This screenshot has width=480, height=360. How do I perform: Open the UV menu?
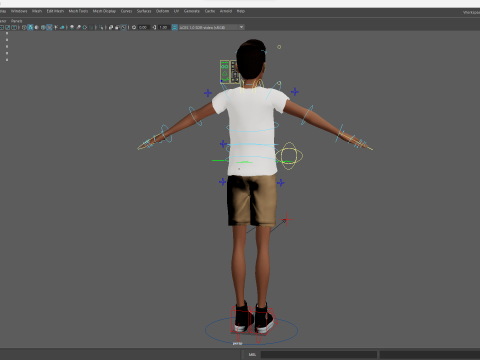(176, 11)
